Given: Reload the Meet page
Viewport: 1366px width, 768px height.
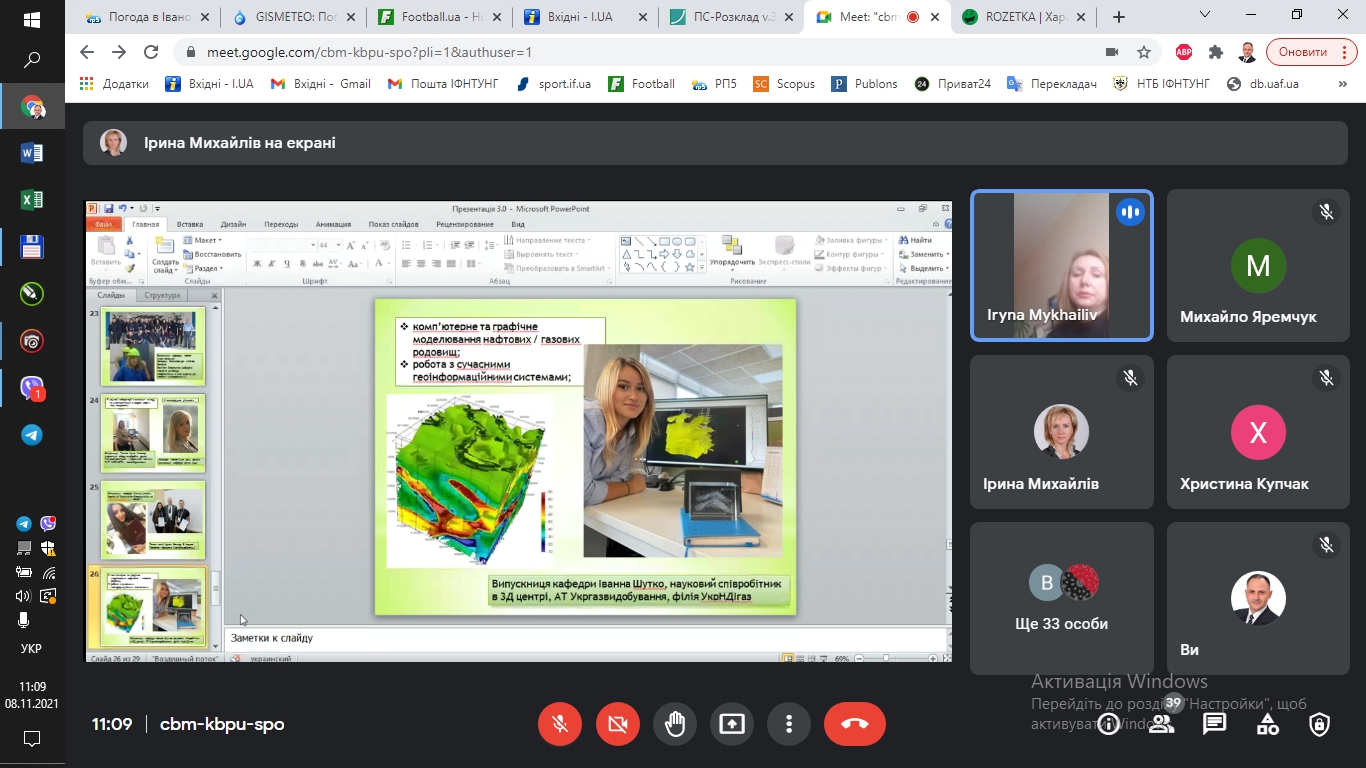Looking at the screenshot, I should coord(151,52).
